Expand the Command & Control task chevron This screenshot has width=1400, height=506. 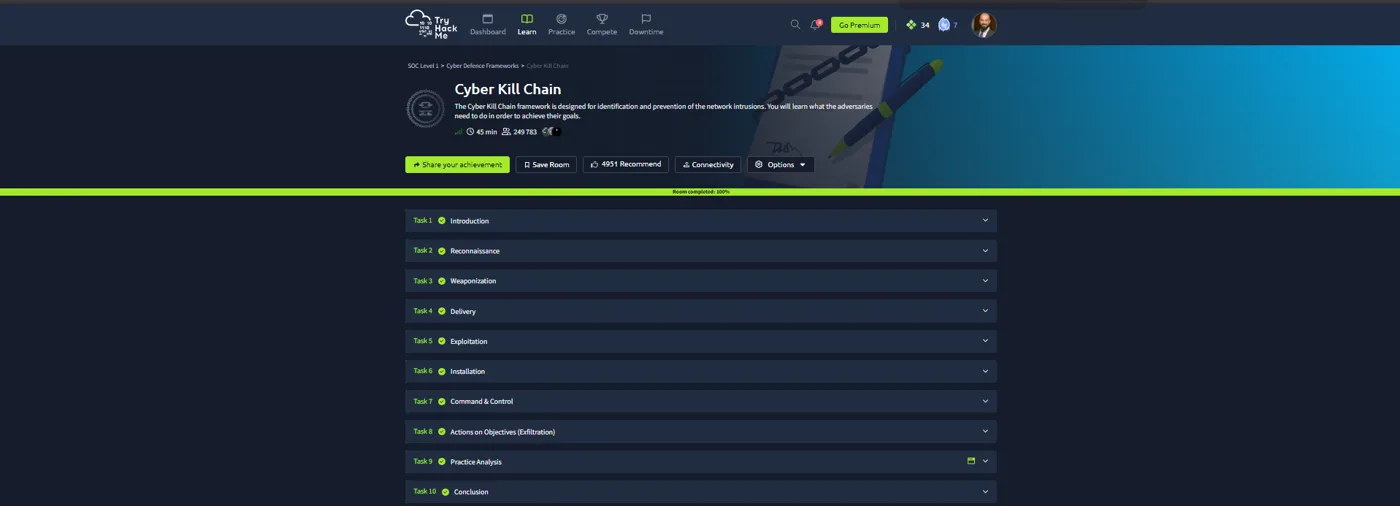pos(985,401)
